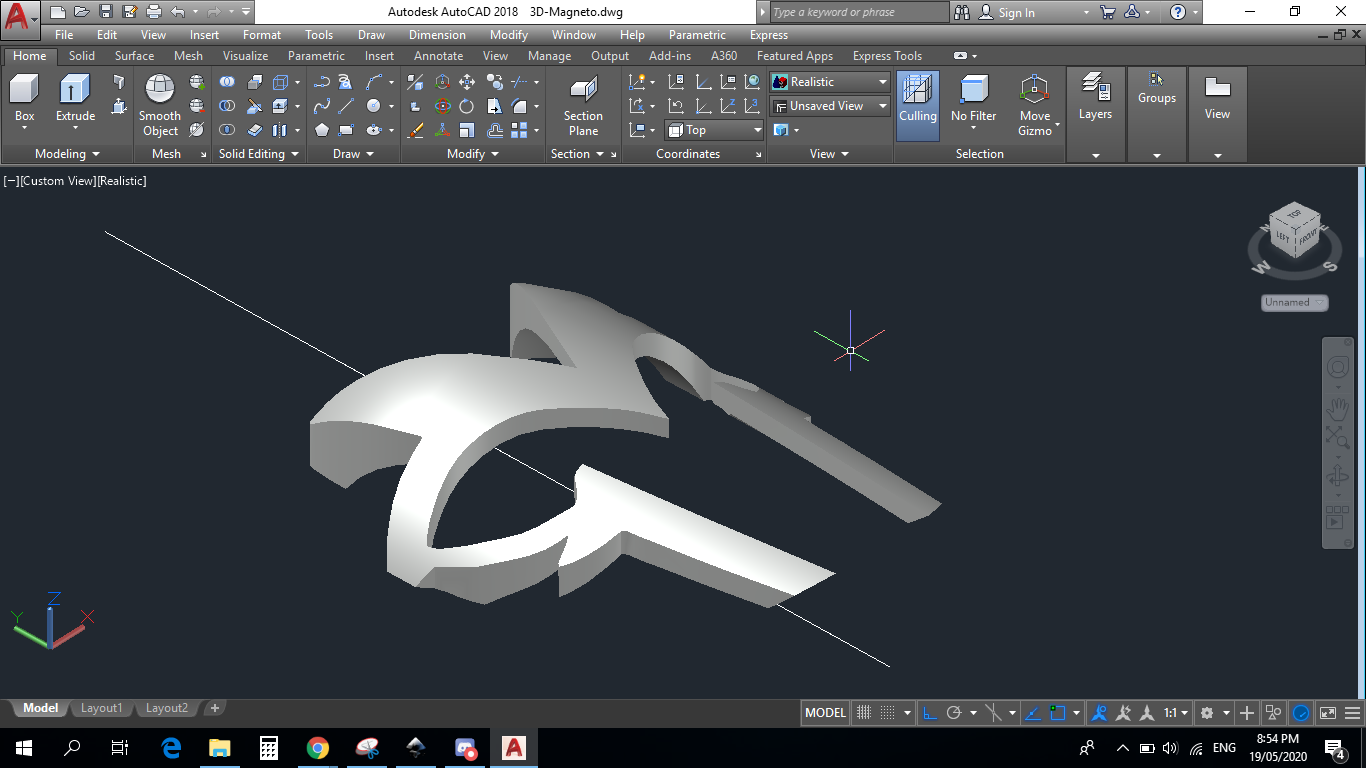This screenshot has width=1366, height=768.
Task: Open the Customization menu in status bar
Action: [x=1353, y=713]
